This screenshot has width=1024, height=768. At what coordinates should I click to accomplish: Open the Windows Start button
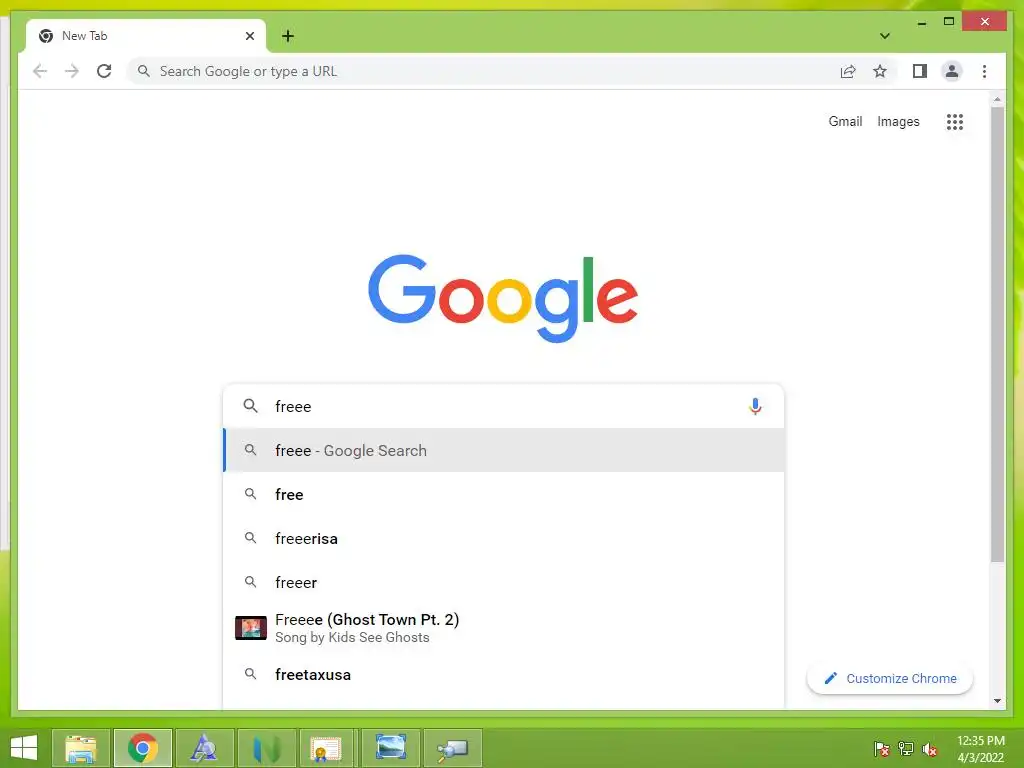(24, 748)
